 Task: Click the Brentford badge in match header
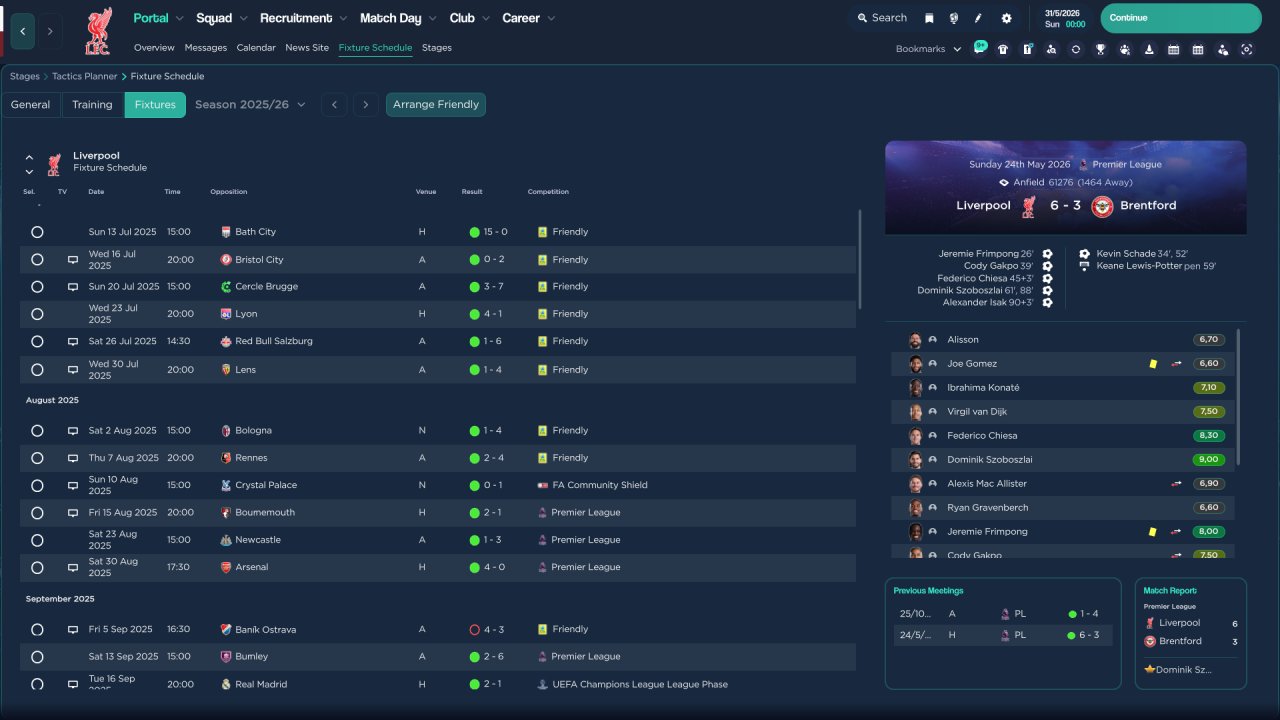pyautogui.click(x=1102, y=206)
